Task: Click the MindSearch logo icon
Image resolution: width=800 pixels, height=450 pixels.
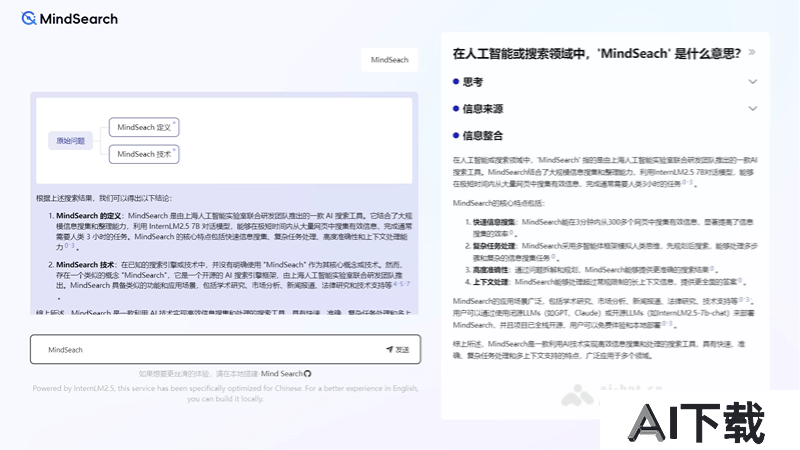Action: (29, 18)
